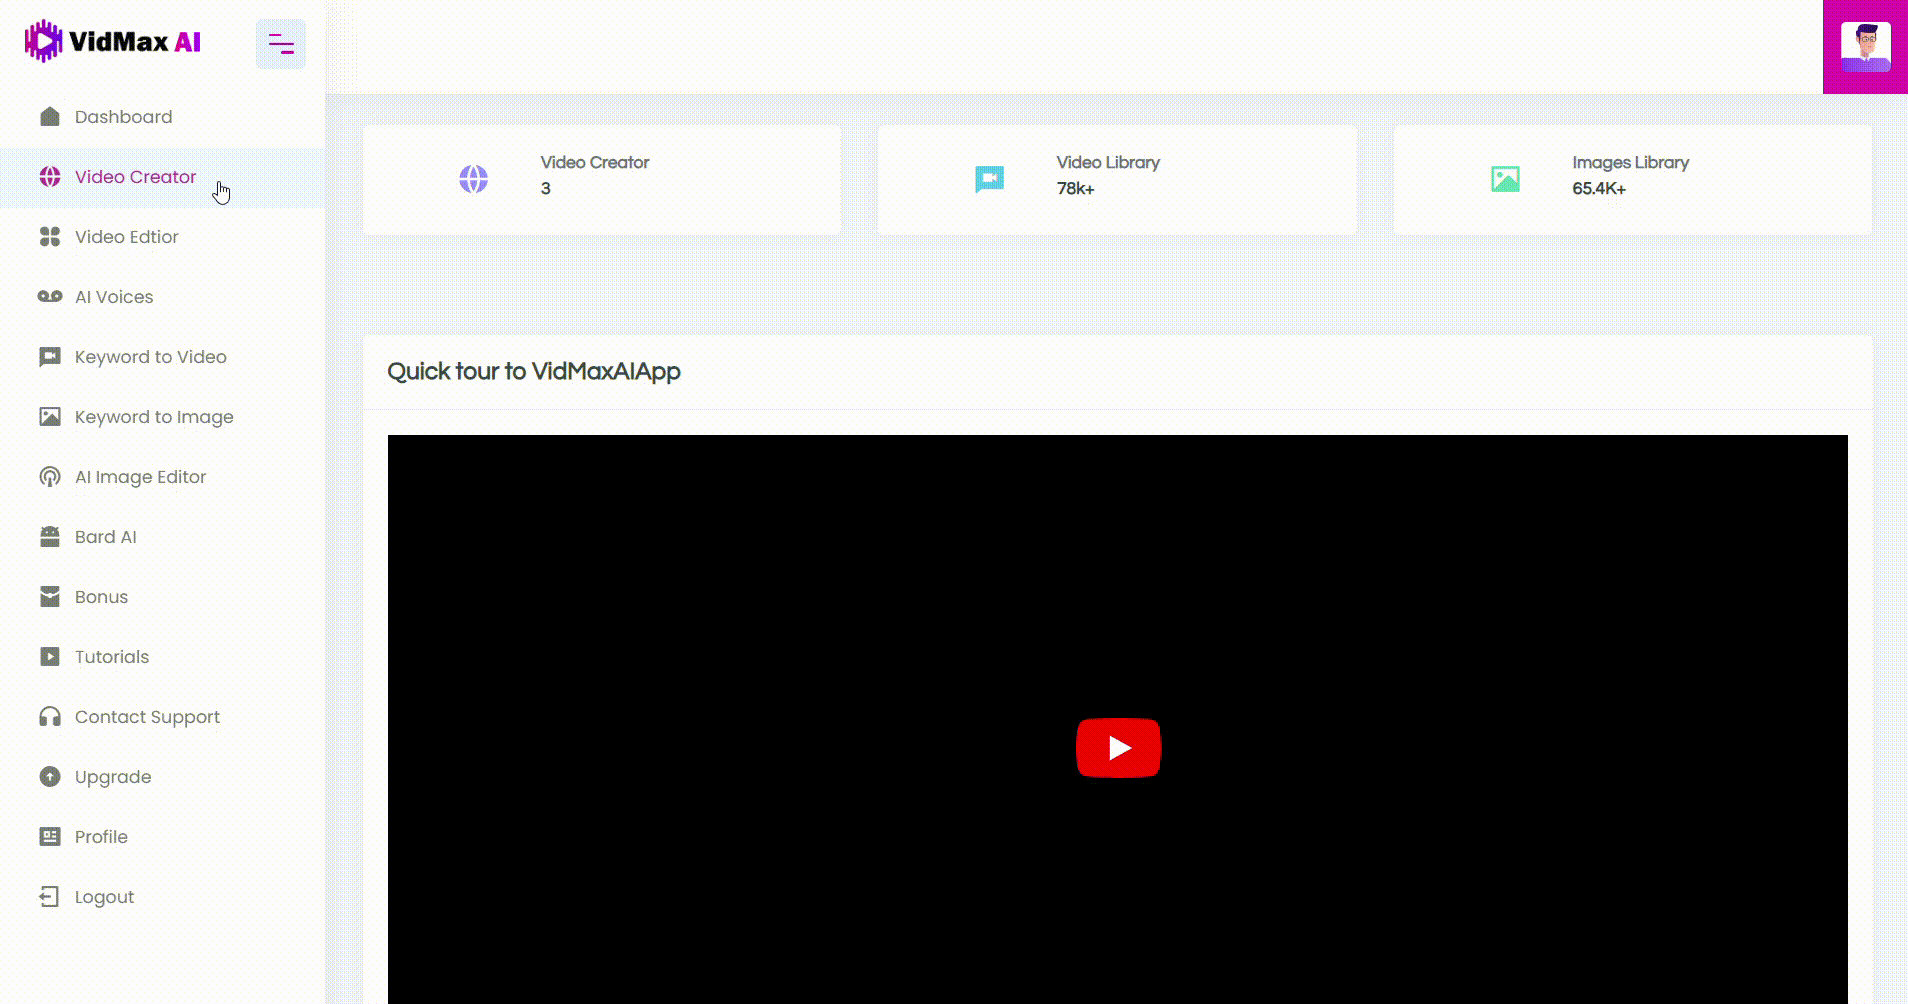Click the AI Voices voicemail icon

tap(50, 297)
